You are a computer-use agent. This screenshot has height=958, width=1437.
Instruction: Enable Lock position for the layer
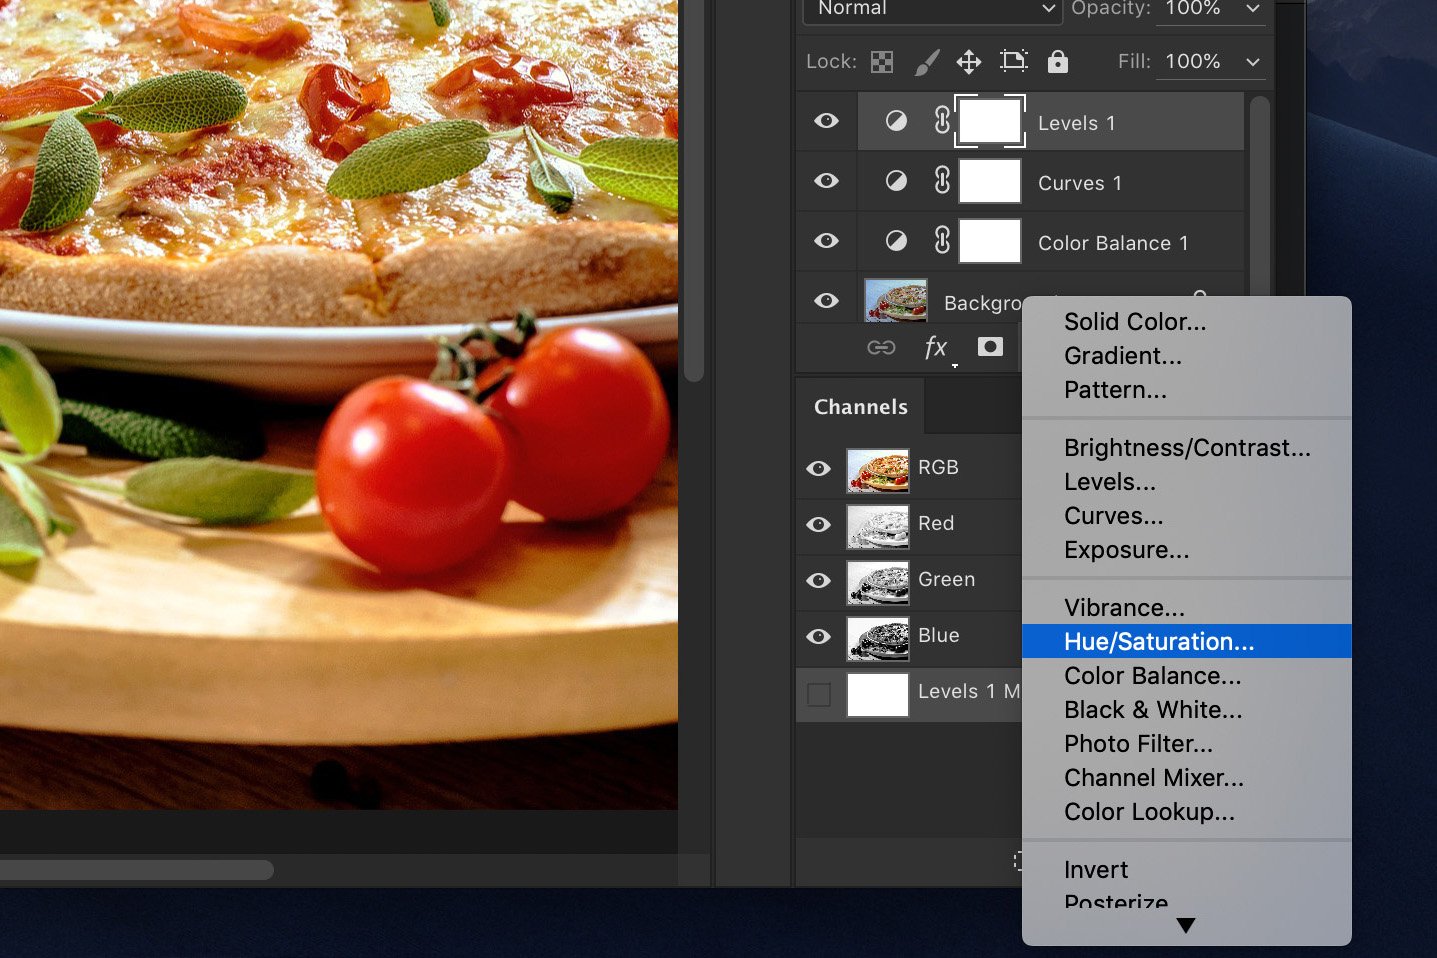968,61
